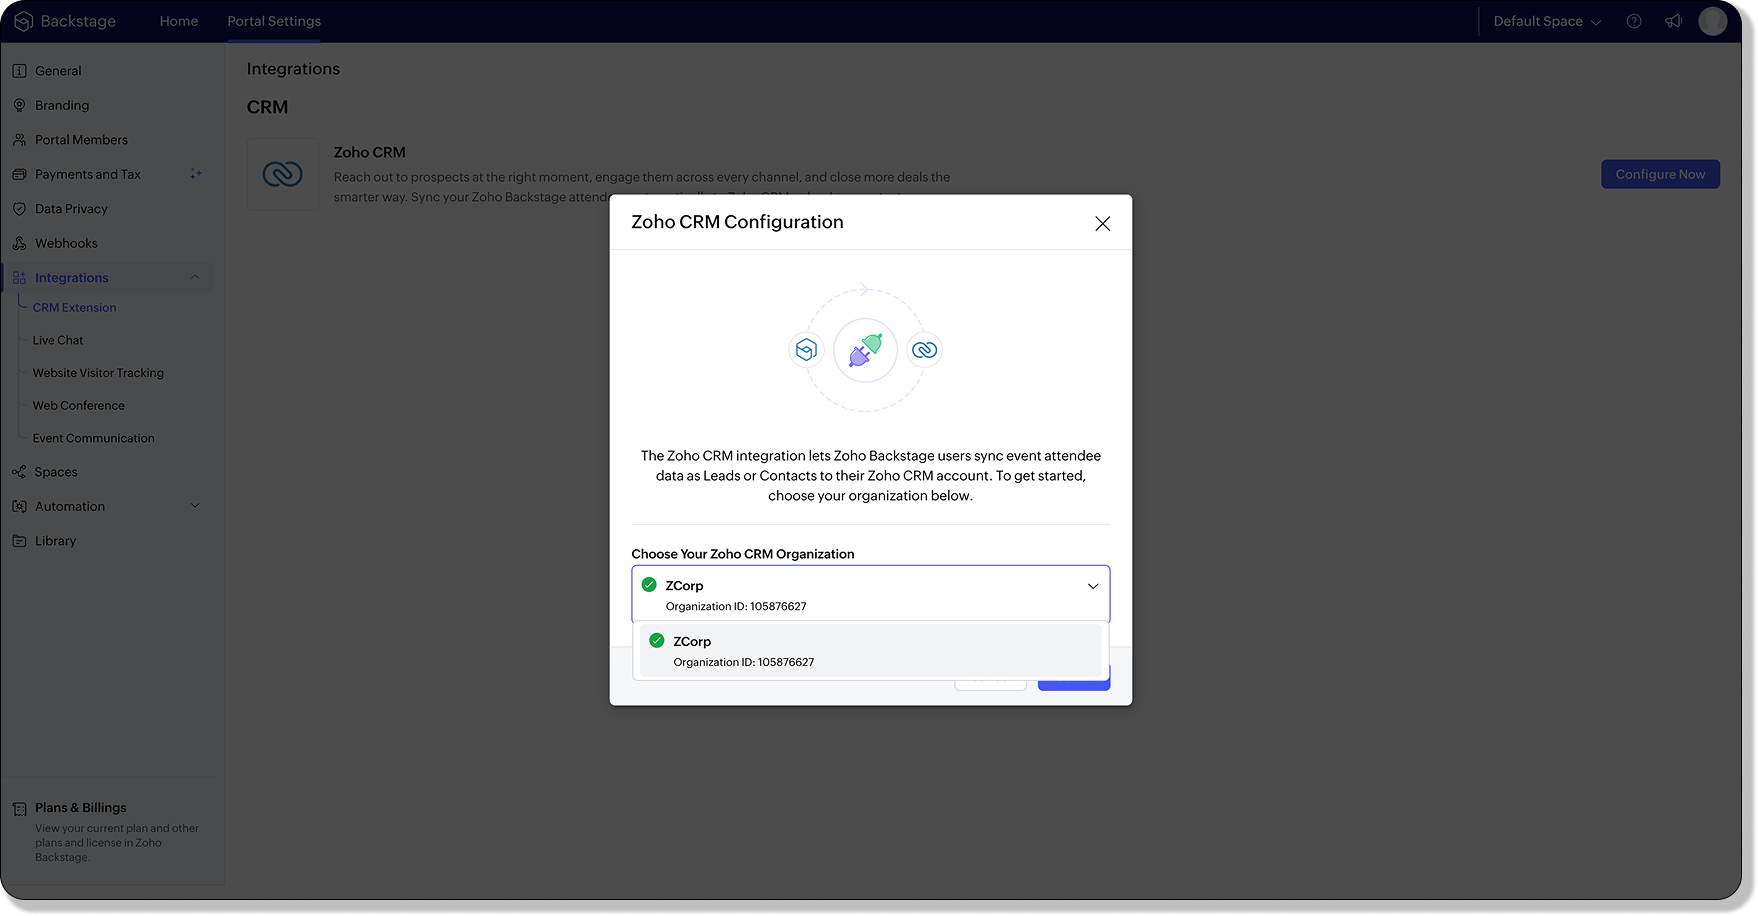The image size is (1758, 916).
Task: Open Branding settings
Action: click(62, 105)
